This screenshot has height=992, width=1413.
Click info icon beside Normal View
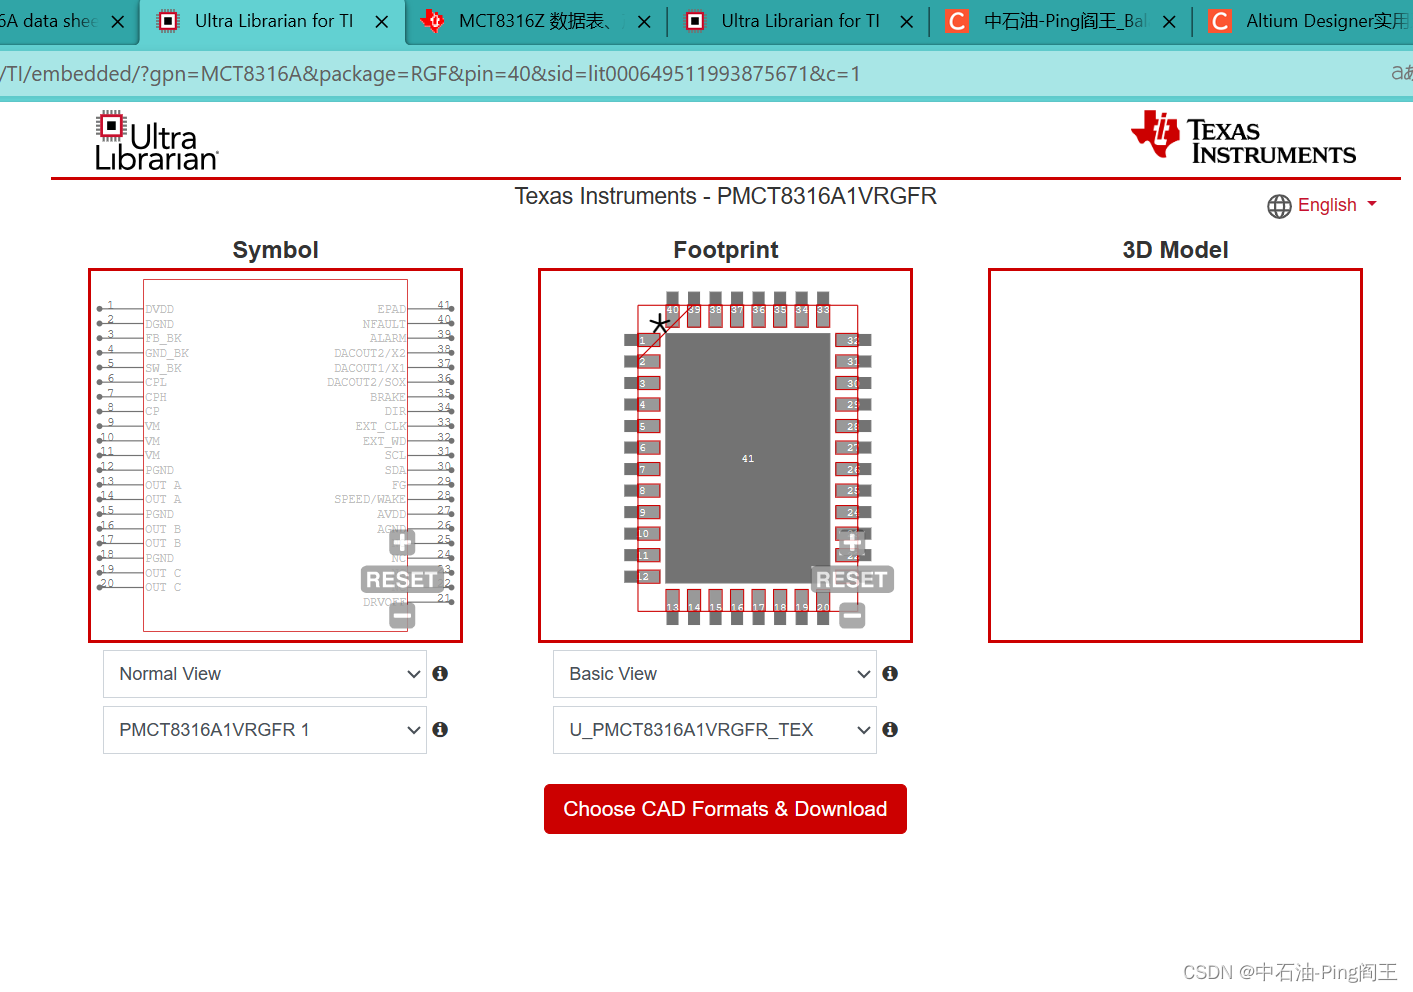[x=440, y=674]
